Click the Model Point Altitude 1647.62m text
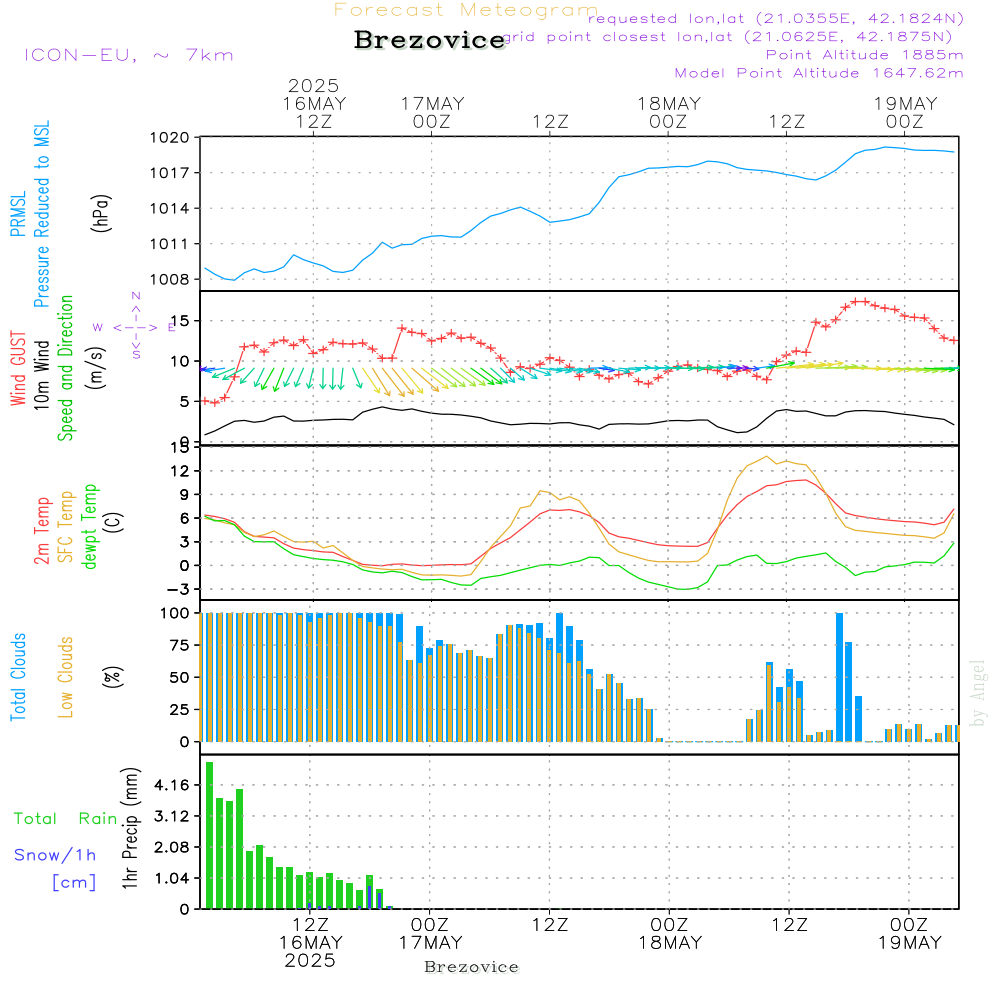 pos(819,73)
